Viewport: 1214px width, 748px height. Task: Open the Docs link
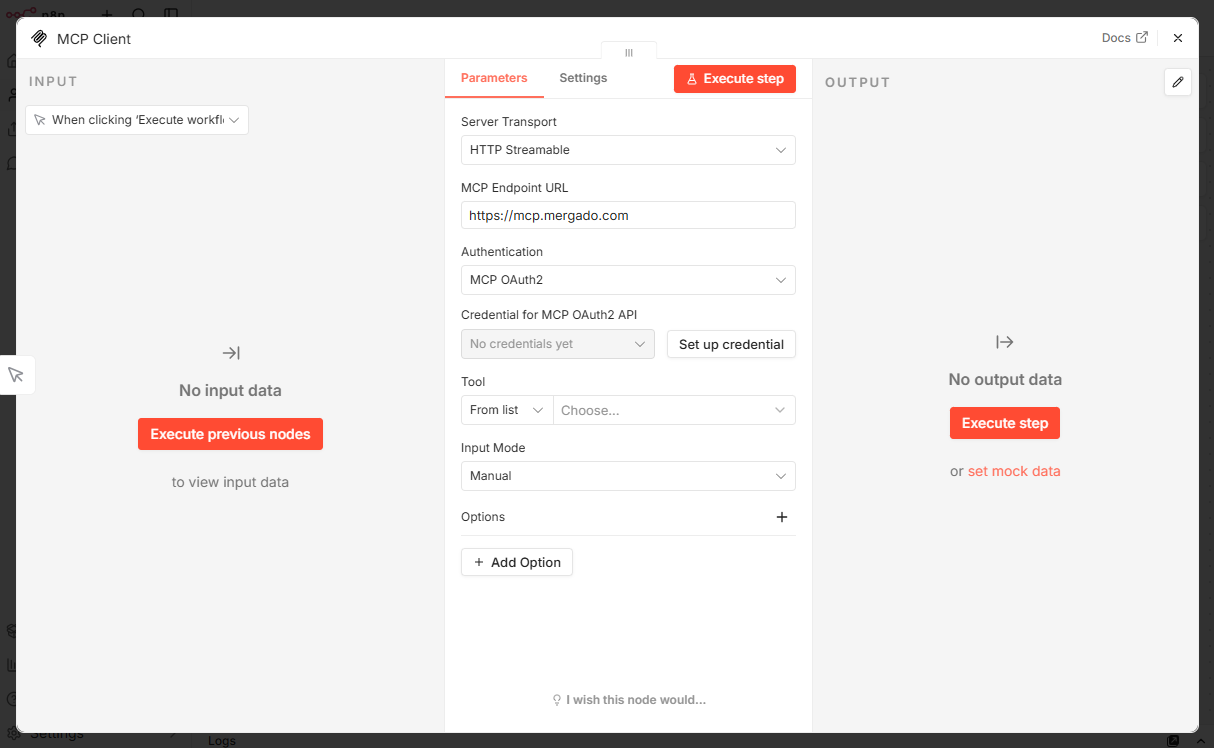pos(1124,38)
